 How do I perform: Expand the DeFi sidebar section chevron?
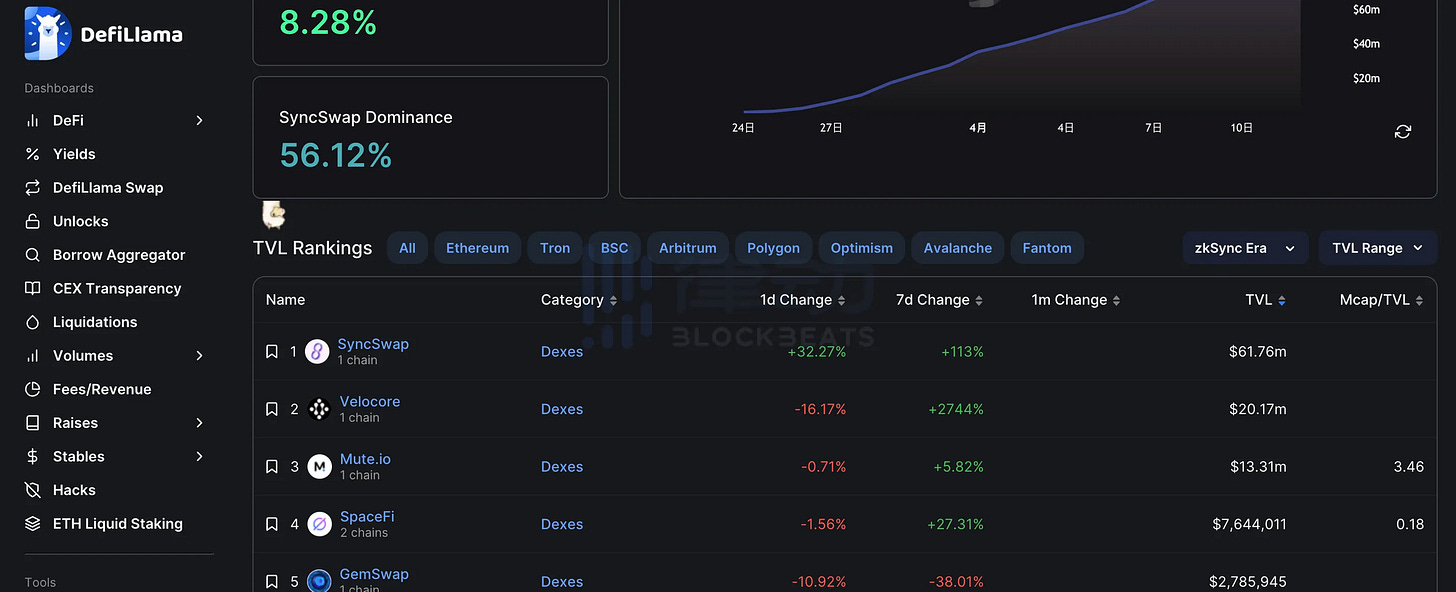click(199, 120)
